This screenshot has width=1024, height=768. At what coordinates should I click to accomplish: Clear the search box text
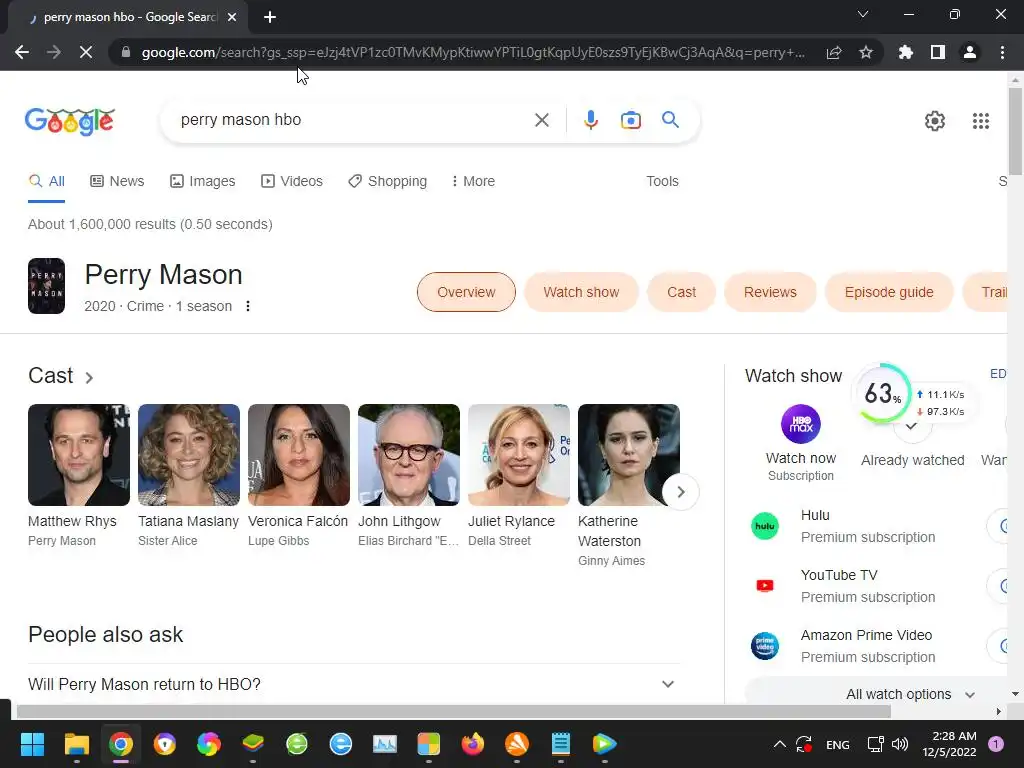(541, 120)
